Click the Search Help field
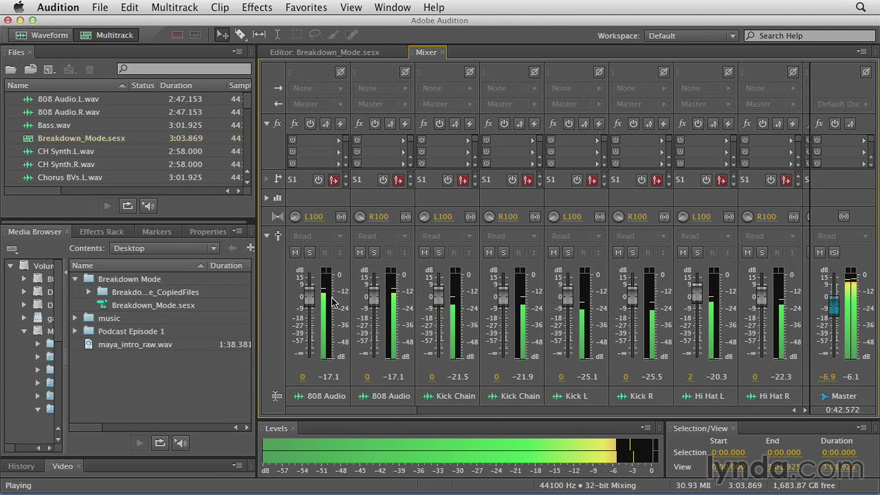Viewport: 880px width, 495px height. (x=809, y=35)
